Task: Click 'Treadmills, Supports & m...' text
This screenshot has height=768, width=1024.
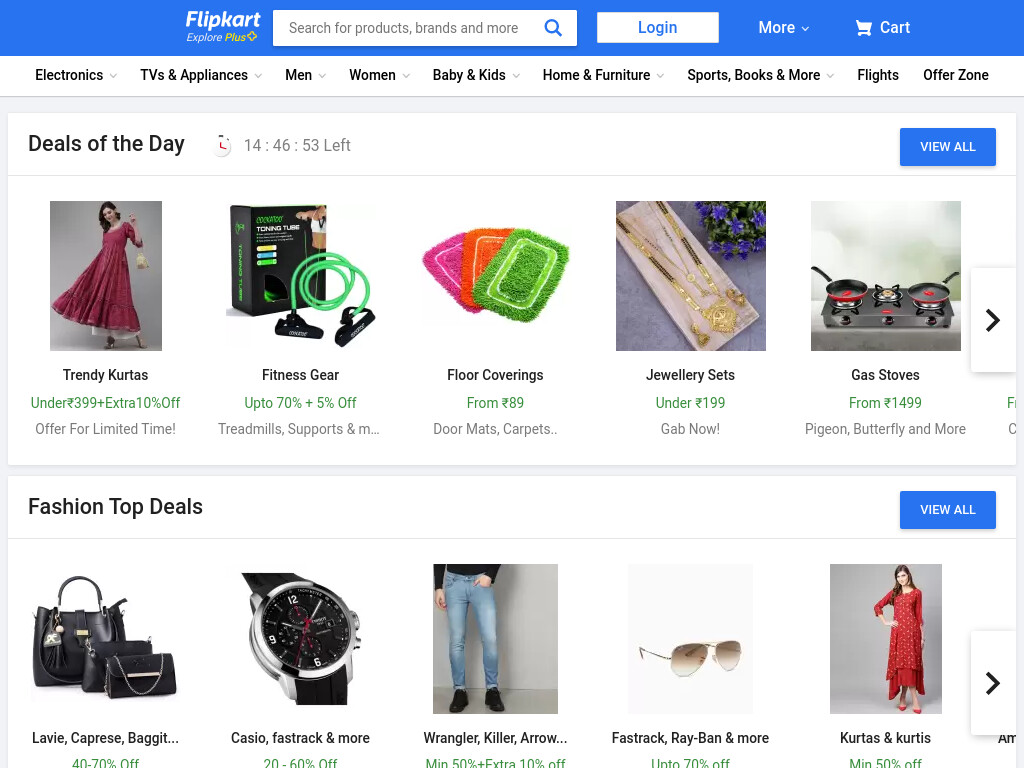Action: coord(298,429)
